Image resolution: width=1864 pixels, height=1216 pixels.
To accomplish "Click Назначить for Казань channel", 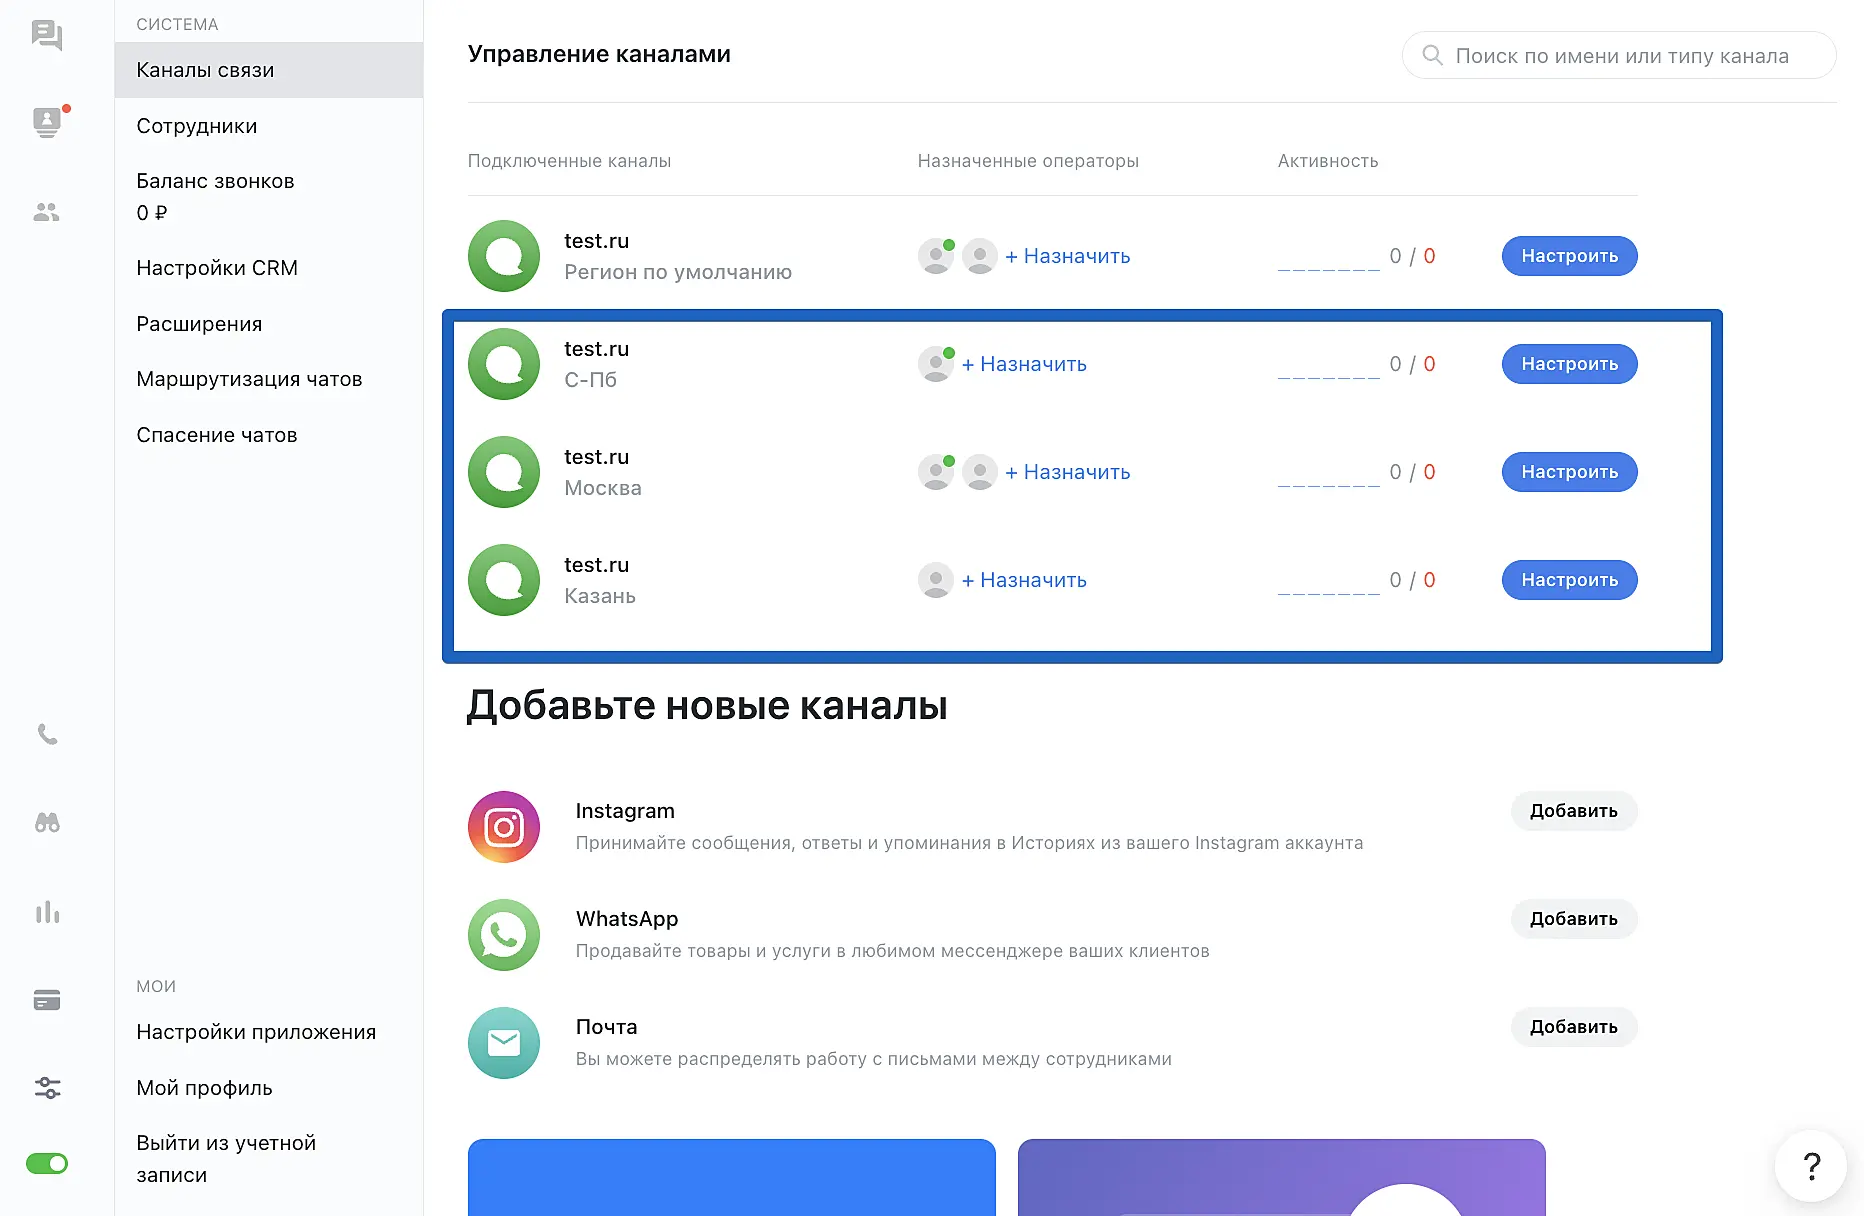I will click(x=1024, y=580).
